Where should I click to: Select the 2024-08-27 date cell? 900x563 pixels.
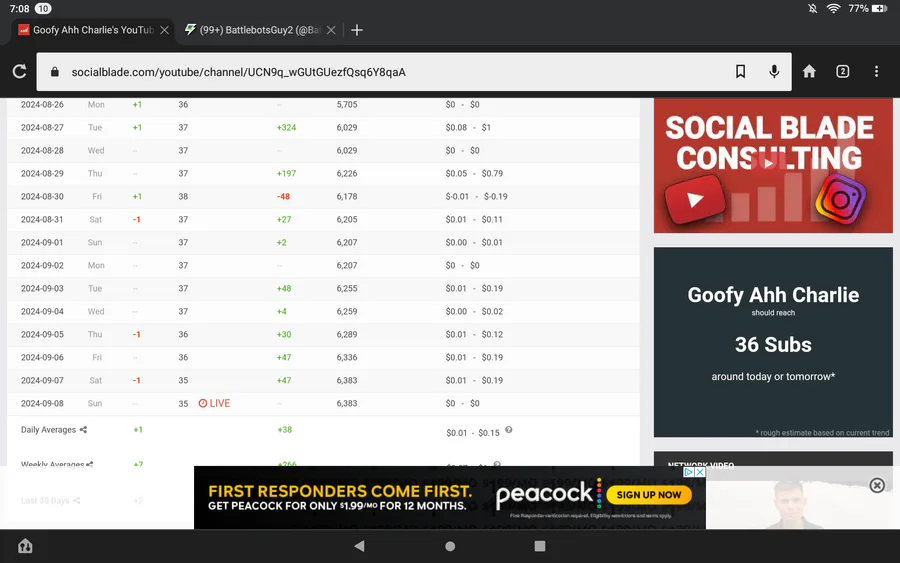tap(42, 127)
